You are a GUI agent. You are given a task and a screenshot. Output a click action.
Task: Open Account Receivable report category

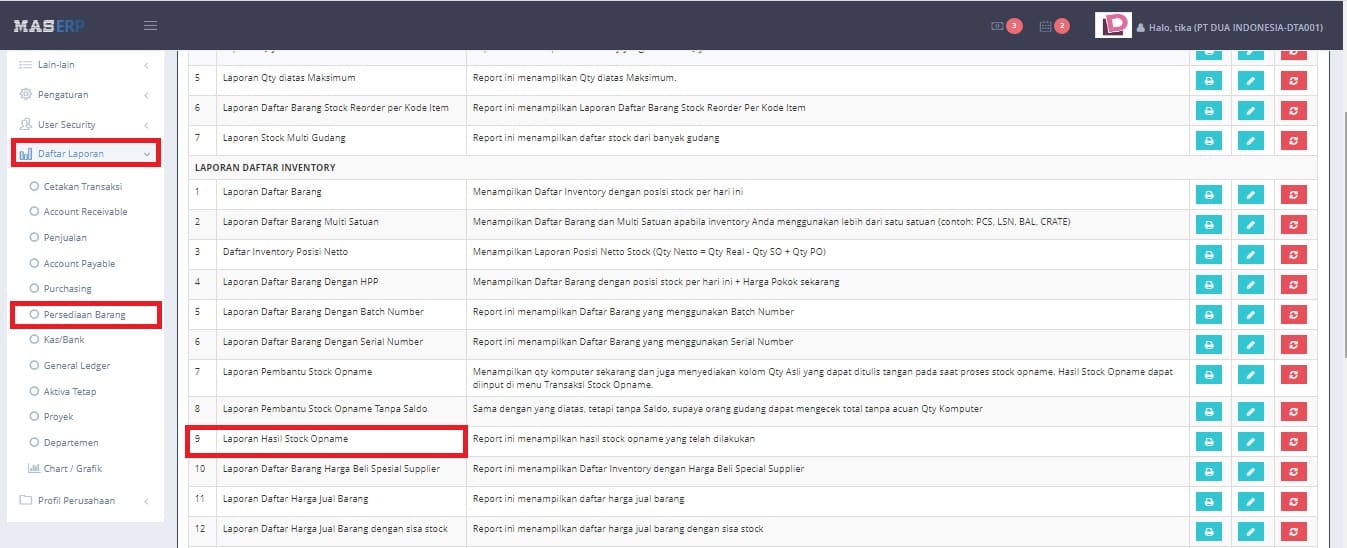[85, 212]
